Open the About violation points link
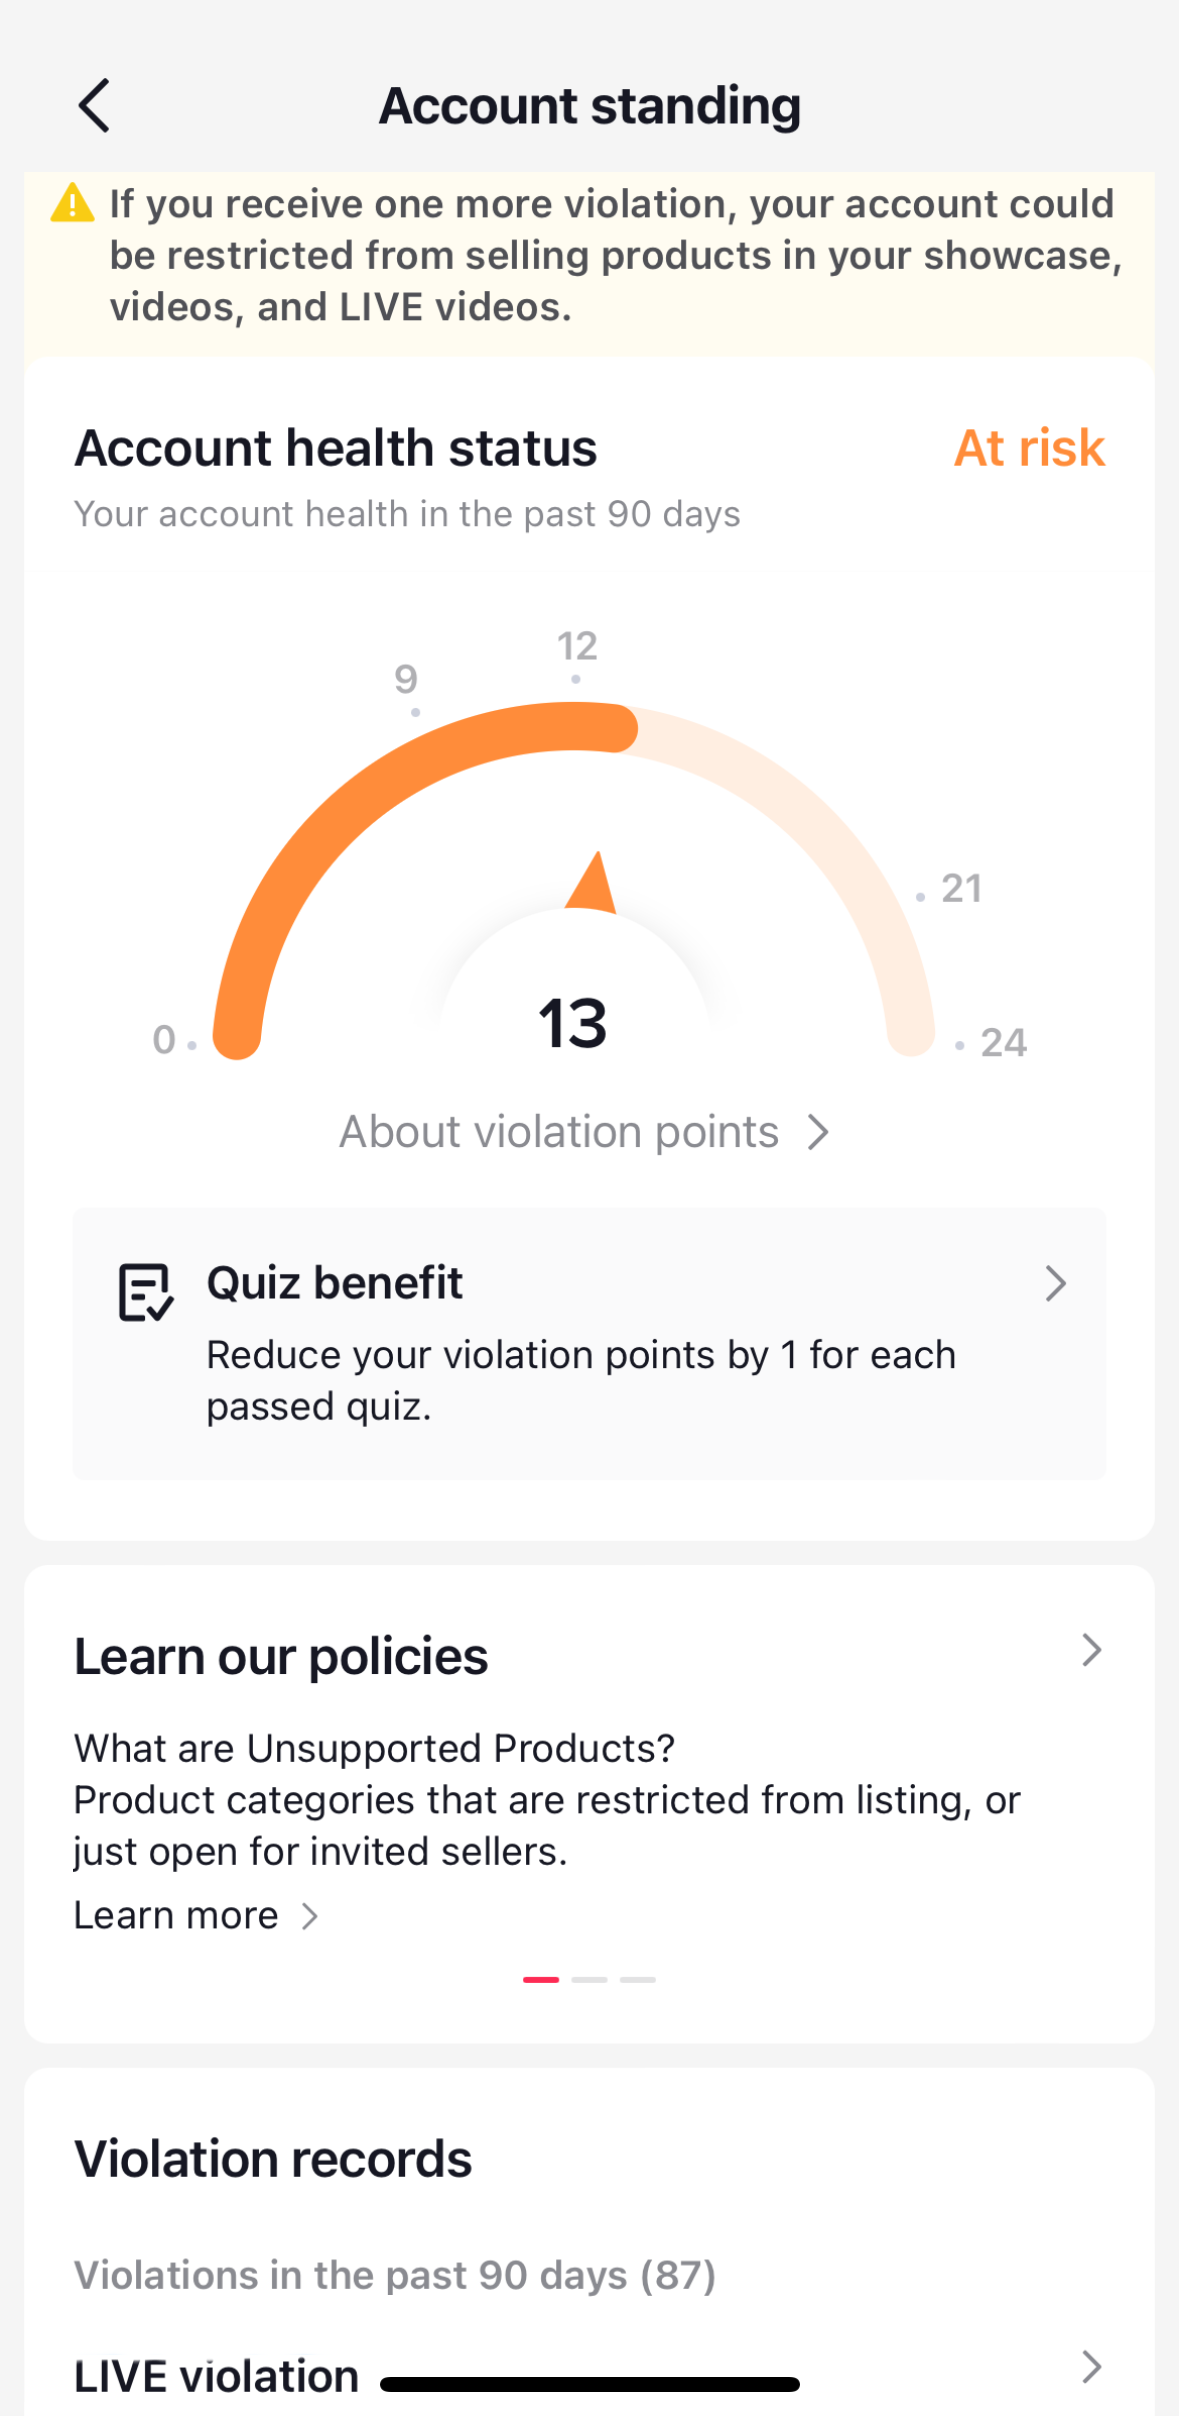 click(x=559, y=1132)
